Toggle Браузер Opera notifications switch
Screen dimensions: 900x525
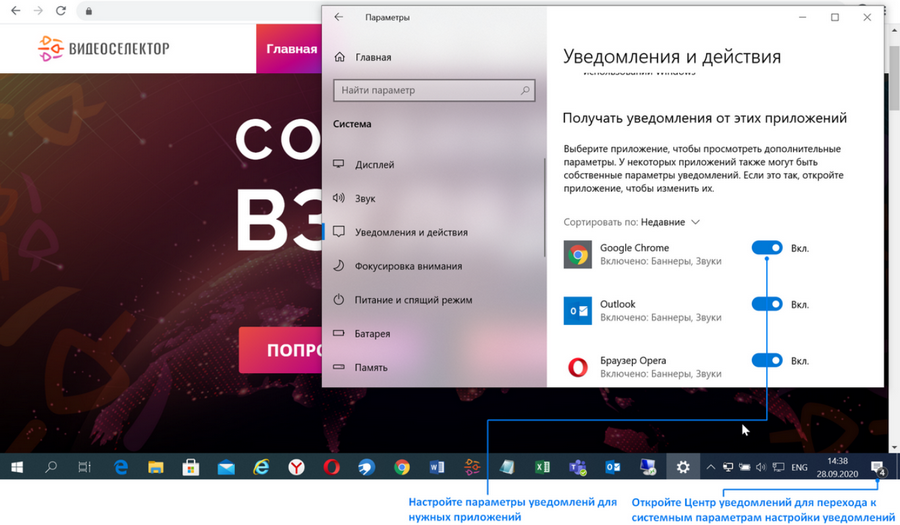[767, 360]
